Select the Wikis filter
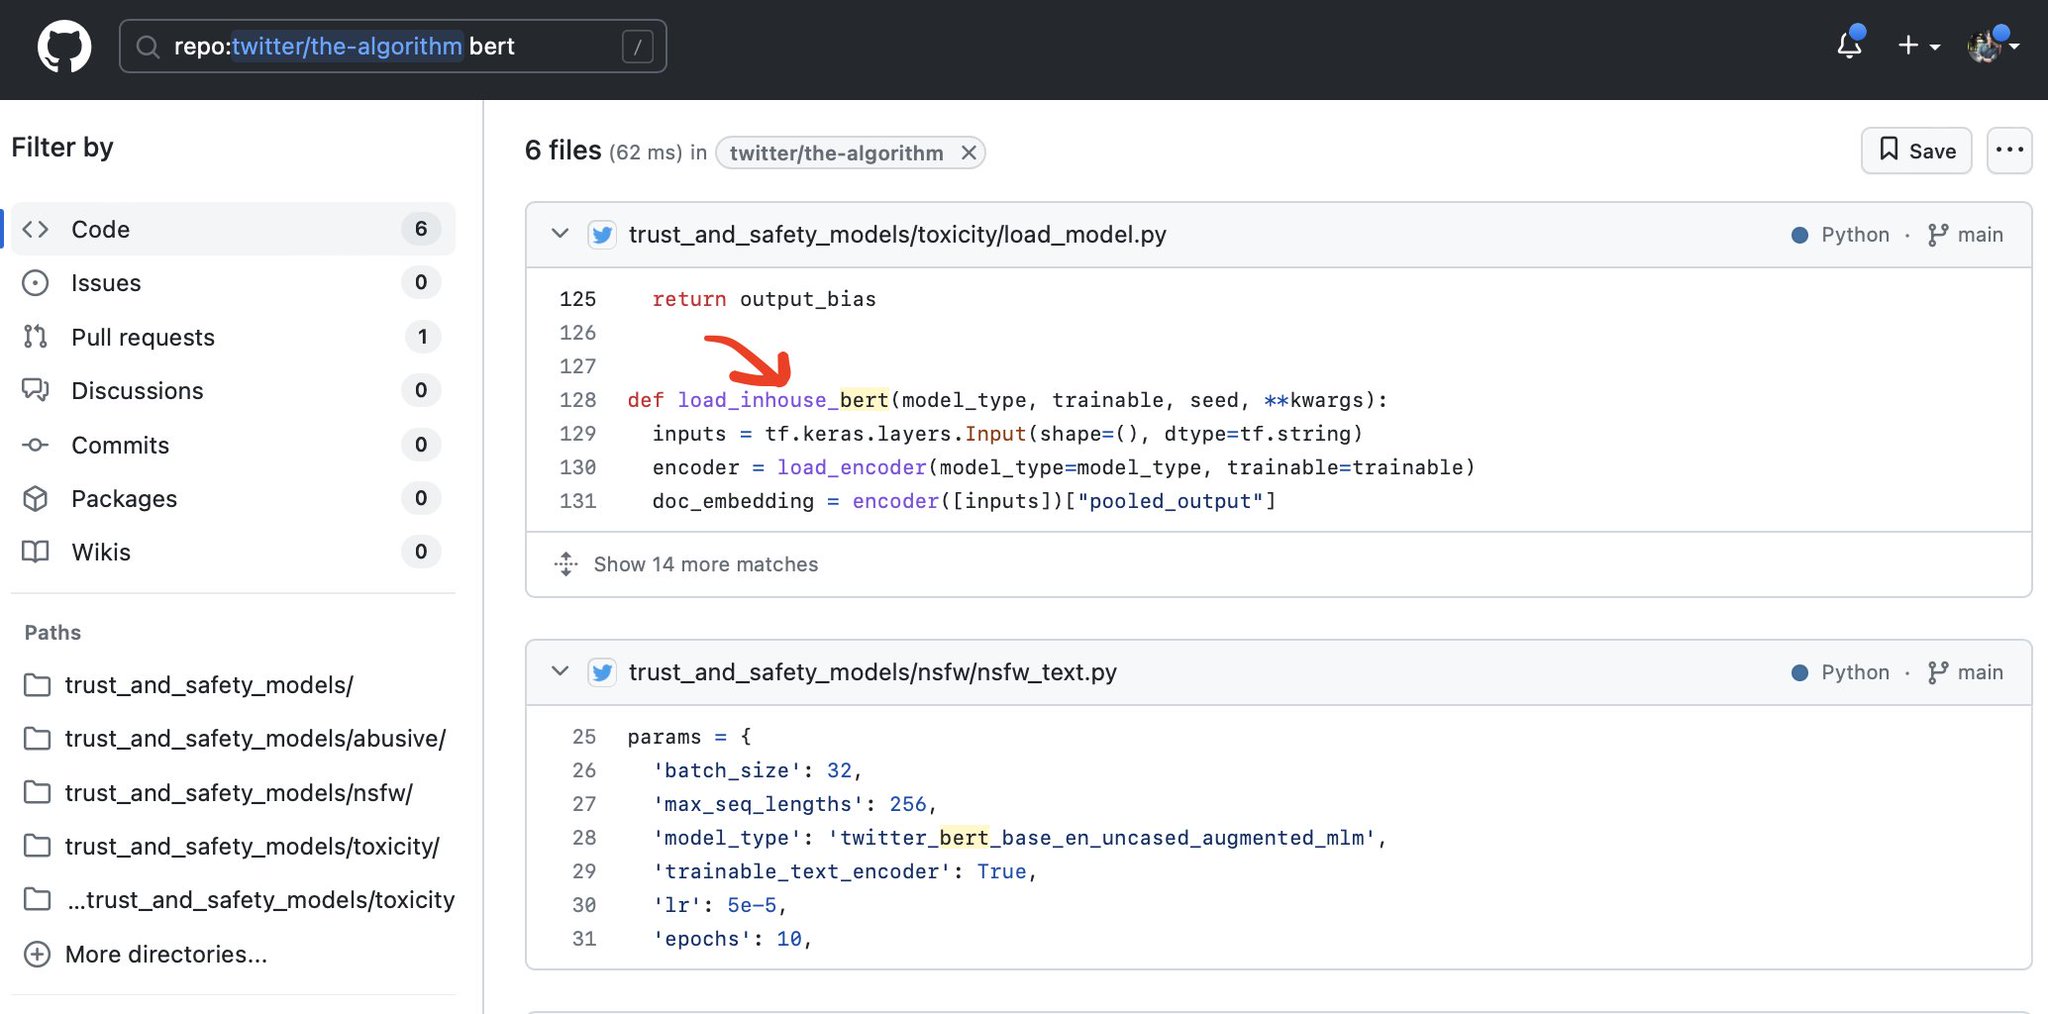 point(232,552)
